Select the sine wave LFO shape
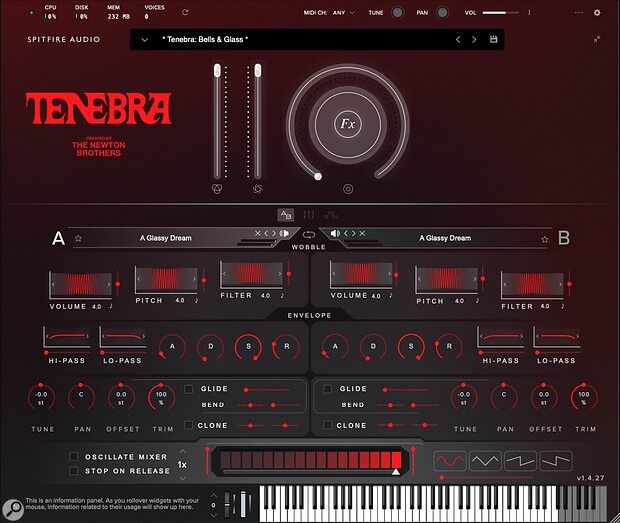 (x=450, y=461)
